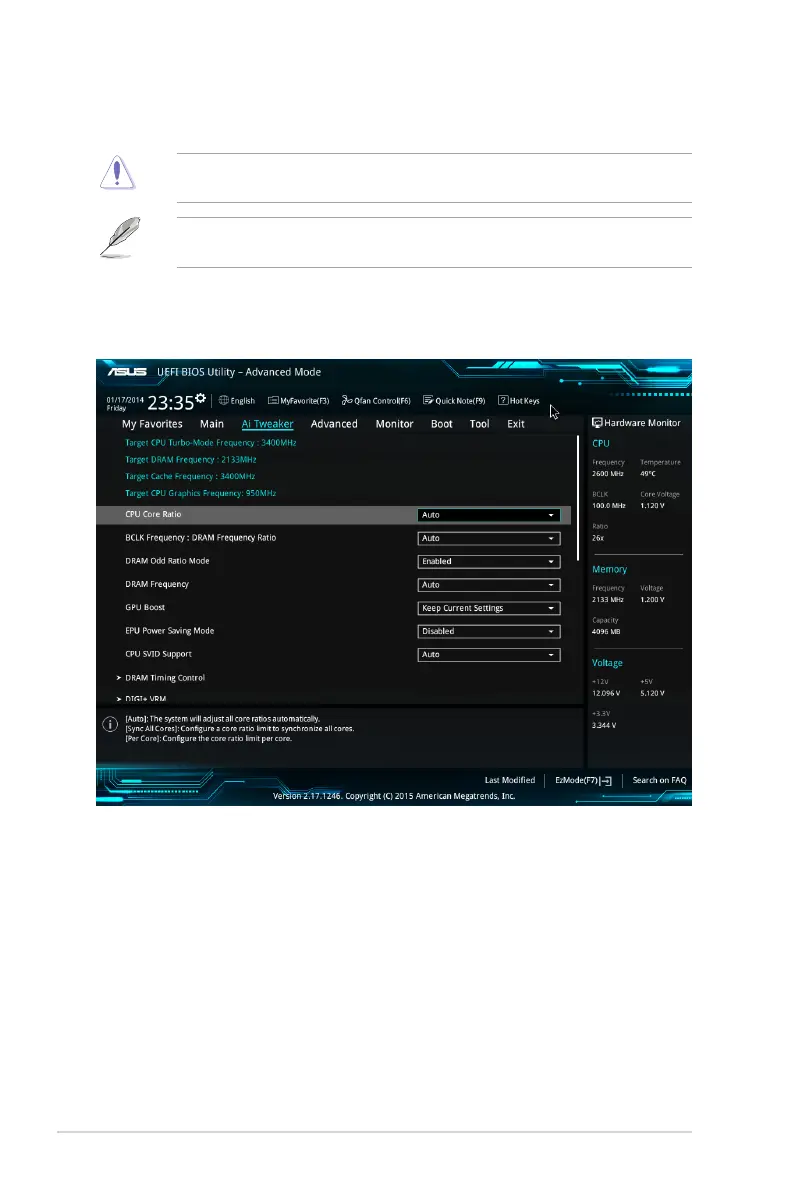794x1196 pixels.
Task: Open the DRAM Frequency dropdown
Action: tap(489, 585)
